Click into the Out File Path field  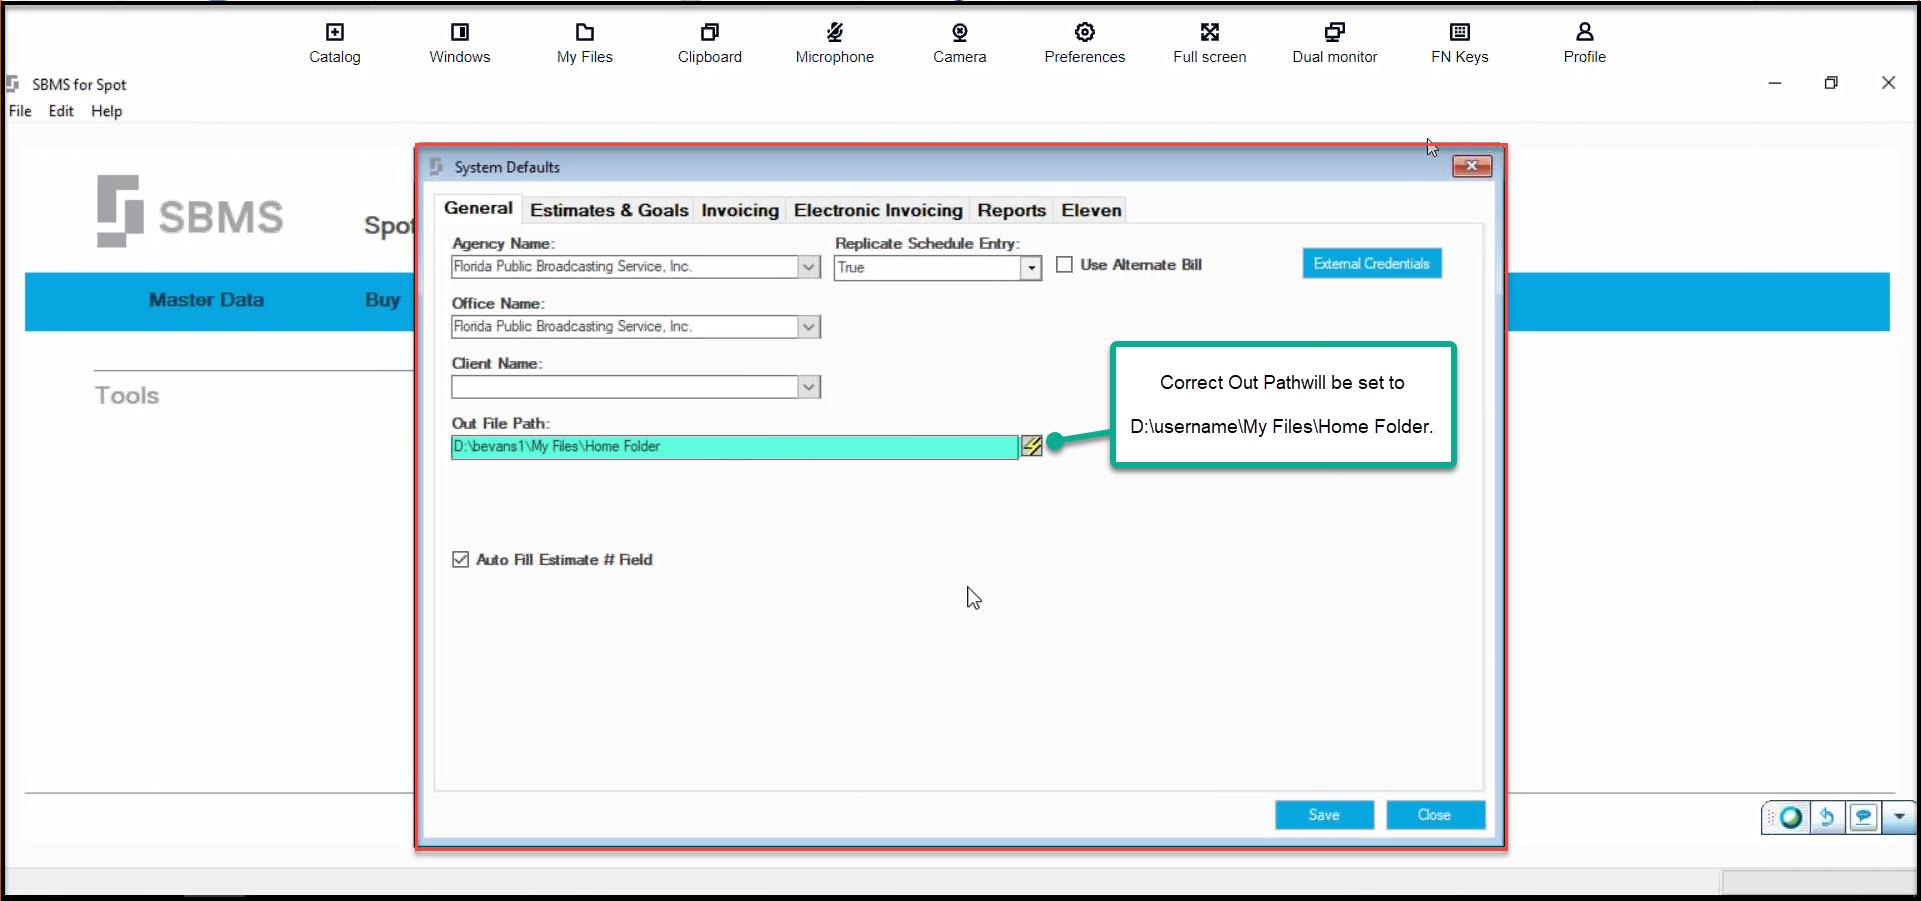(x=735, y=447)
